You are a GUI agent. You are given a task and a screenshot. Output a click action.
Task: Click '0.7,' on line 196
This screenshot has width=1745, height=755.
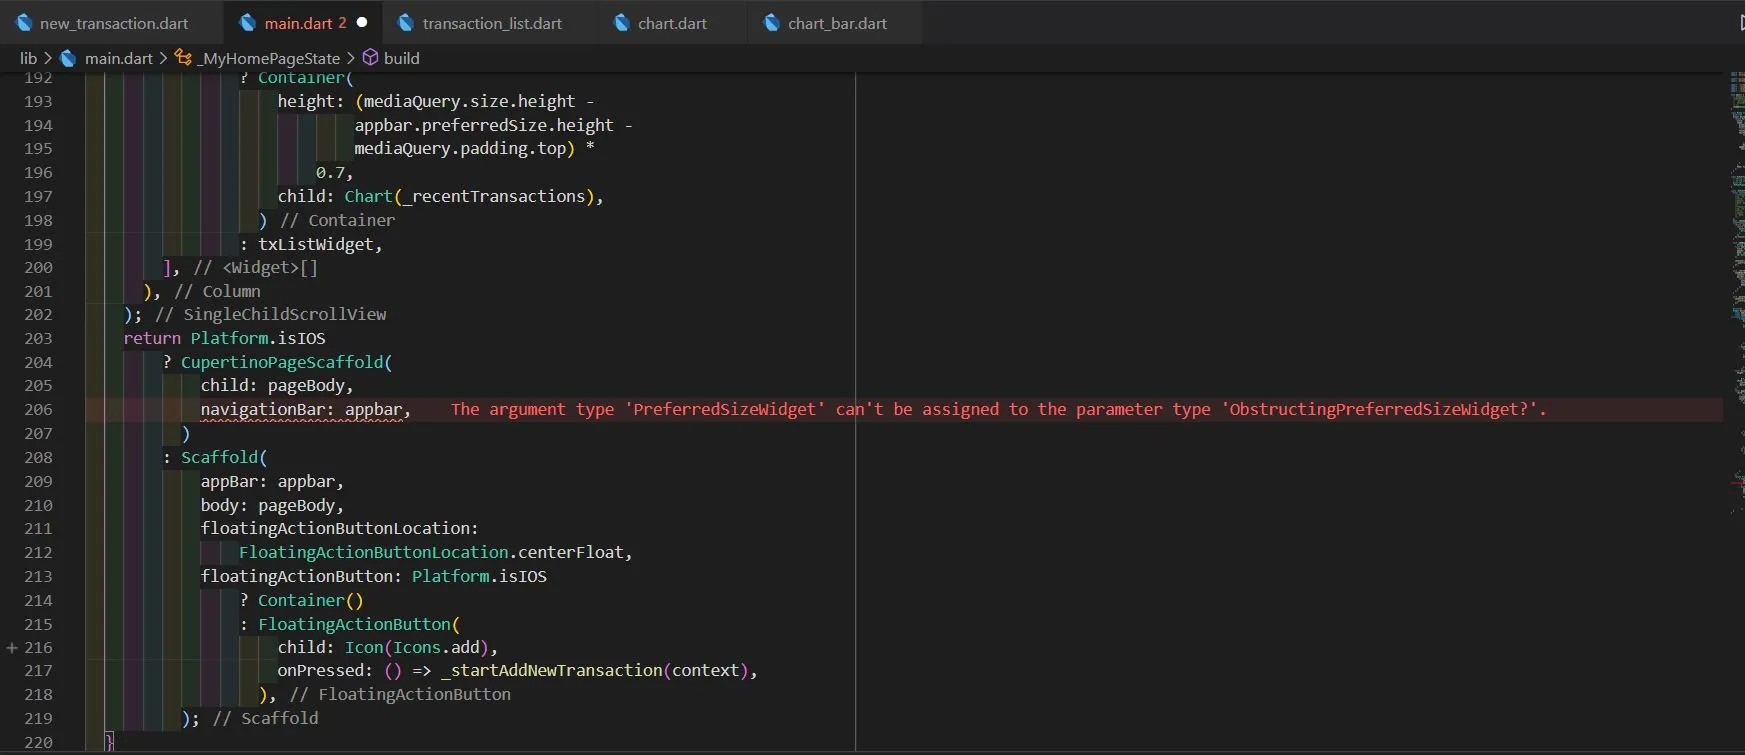point(335,172)
